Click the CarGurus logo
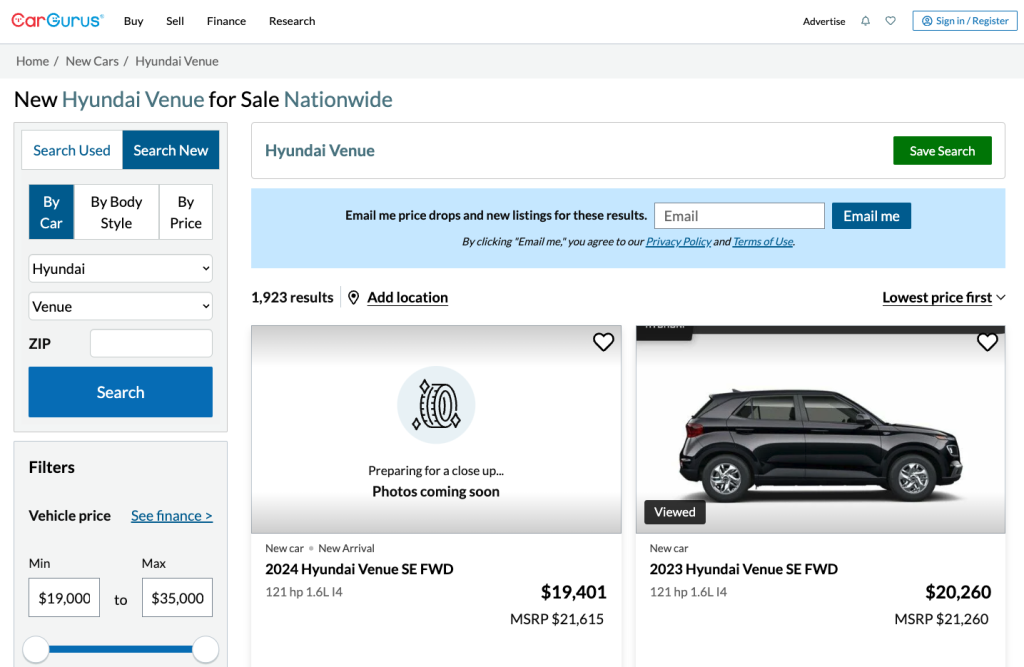 coord(58,20)
